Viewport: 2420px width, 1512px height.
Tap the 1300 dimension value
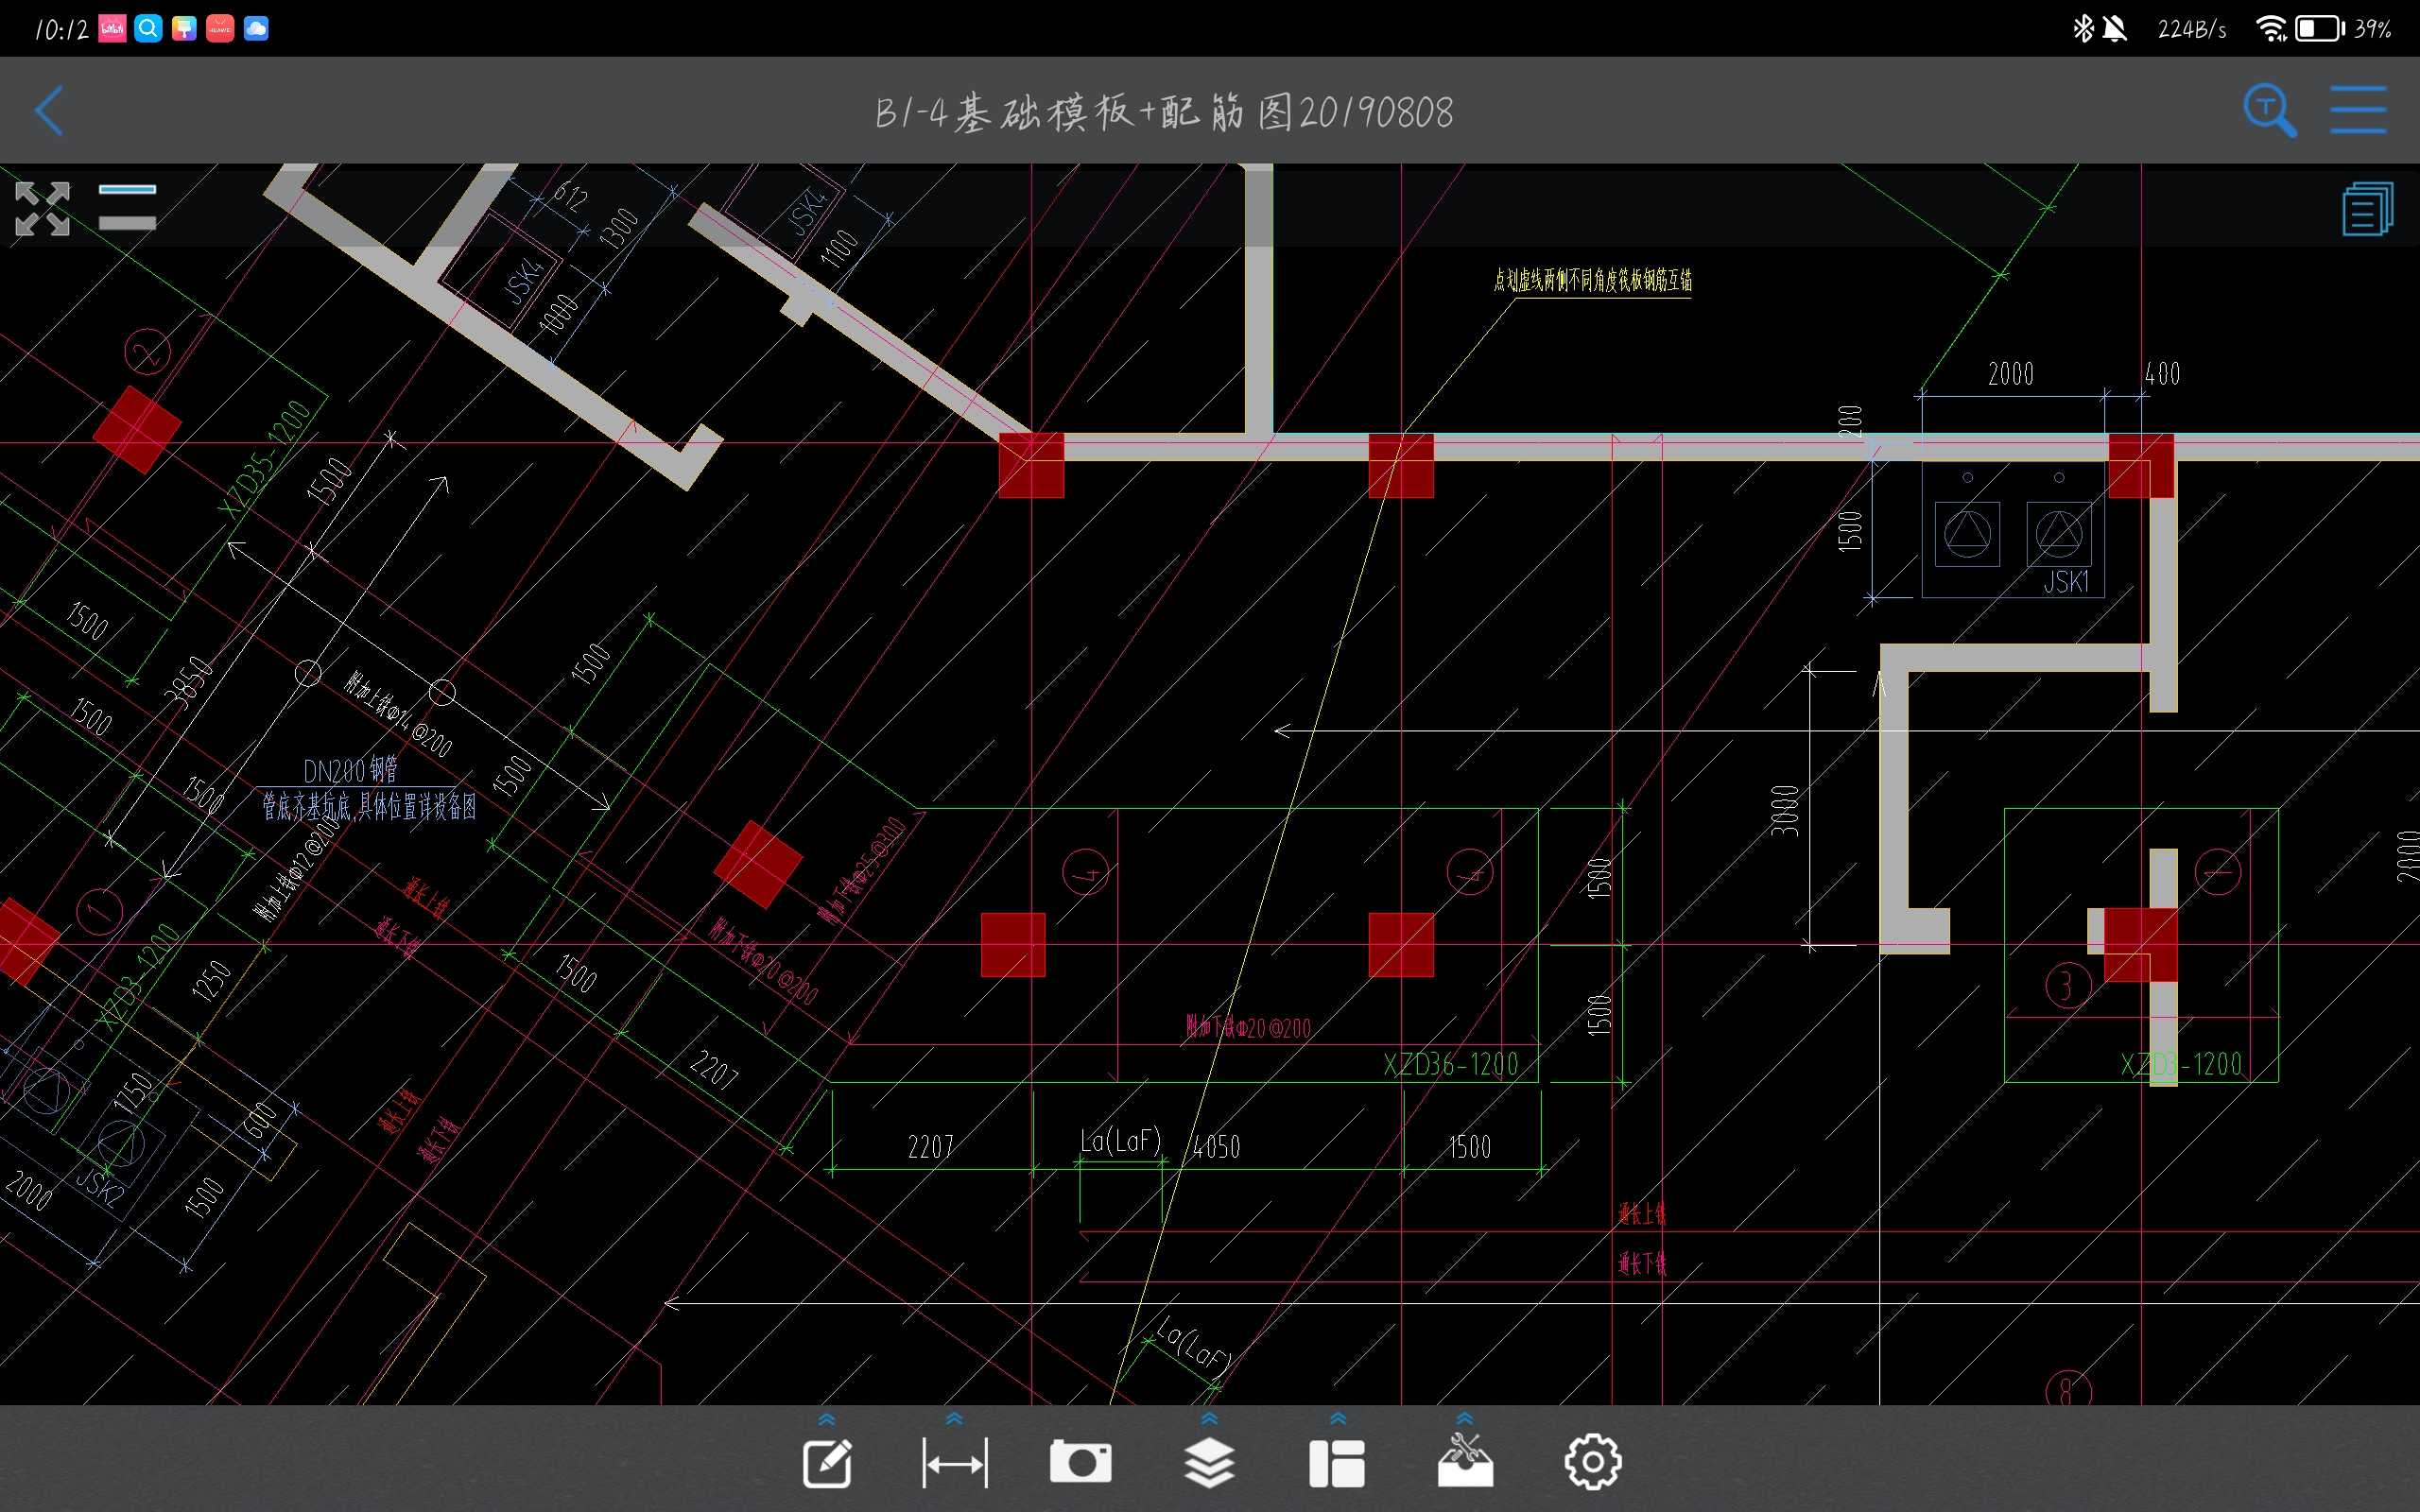618,229
